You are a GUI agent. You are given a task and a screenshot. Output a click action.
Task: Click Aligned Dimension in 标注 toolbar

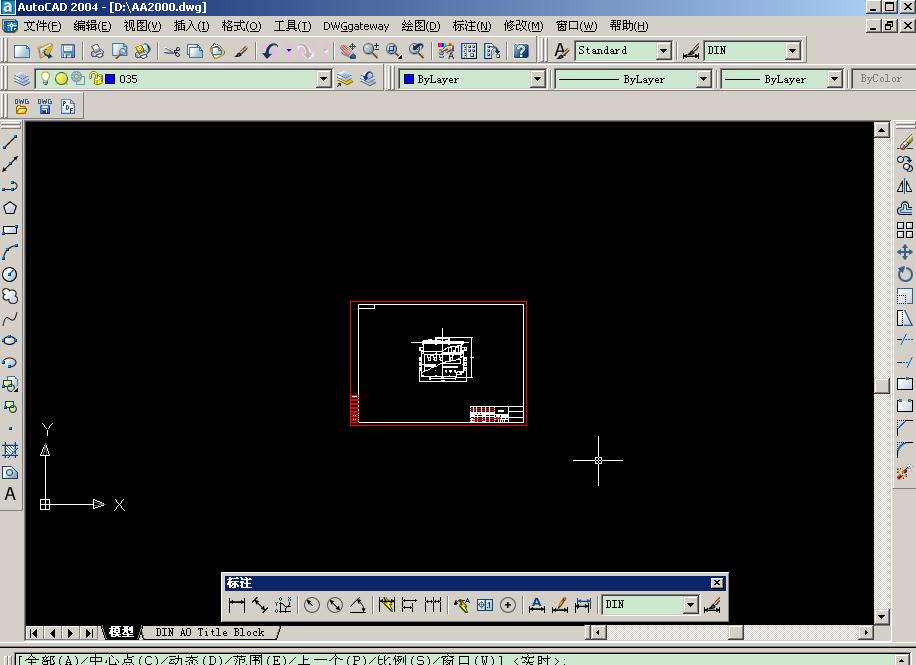(259, 605)
